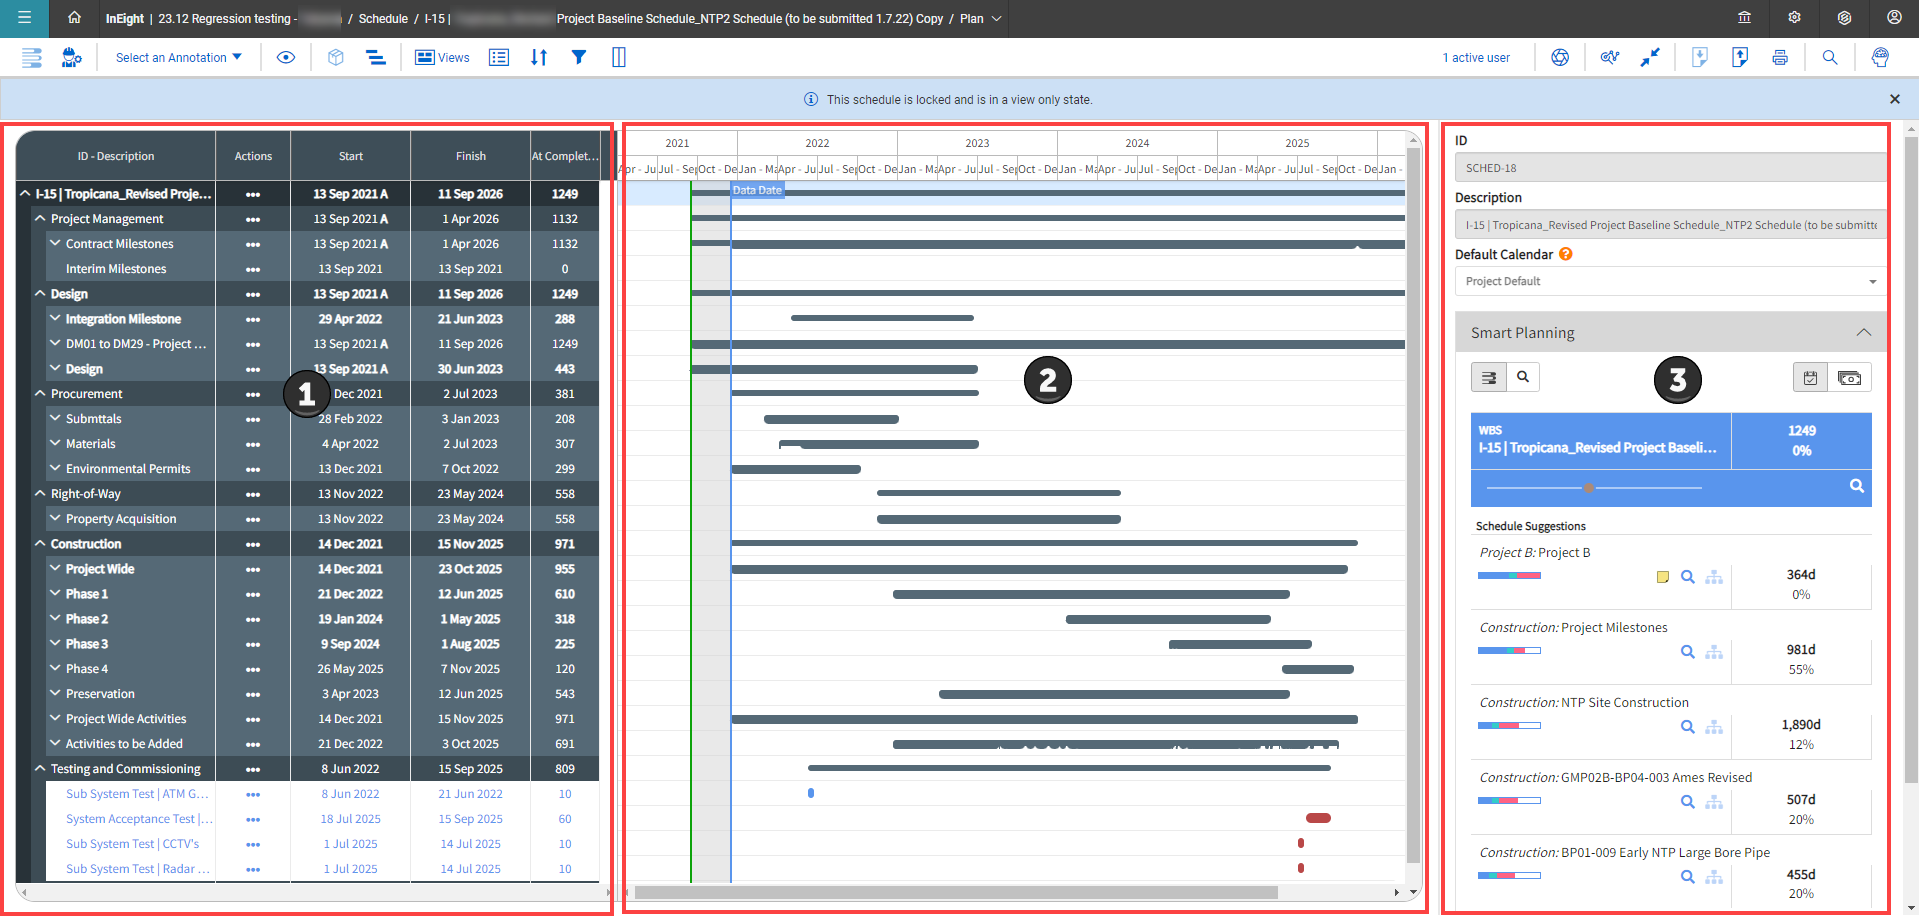Select the sort arrows icon
The height and width of the screenshot is (916, 1919).
pyautogui.click(x=539, y=57)
